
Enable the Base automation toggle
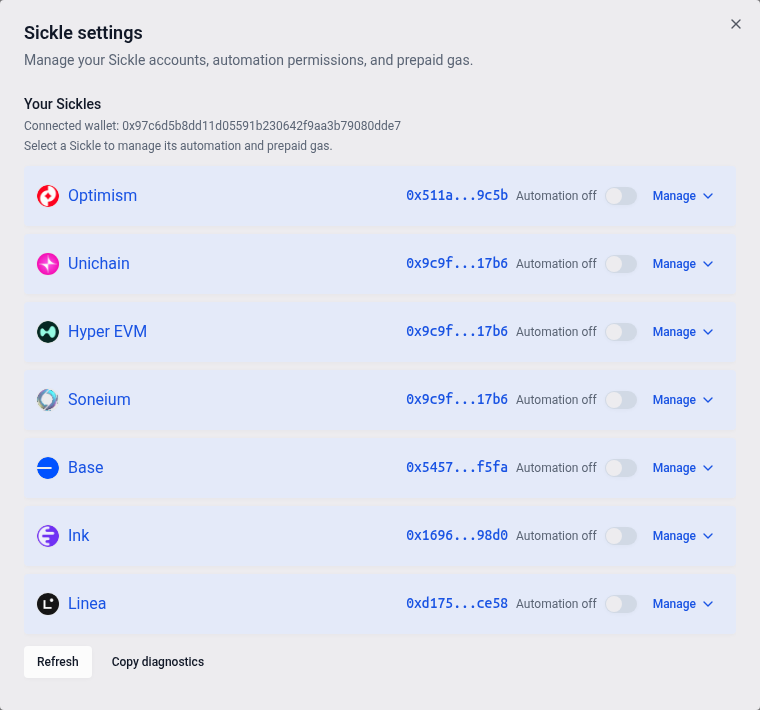coord(621,468)
